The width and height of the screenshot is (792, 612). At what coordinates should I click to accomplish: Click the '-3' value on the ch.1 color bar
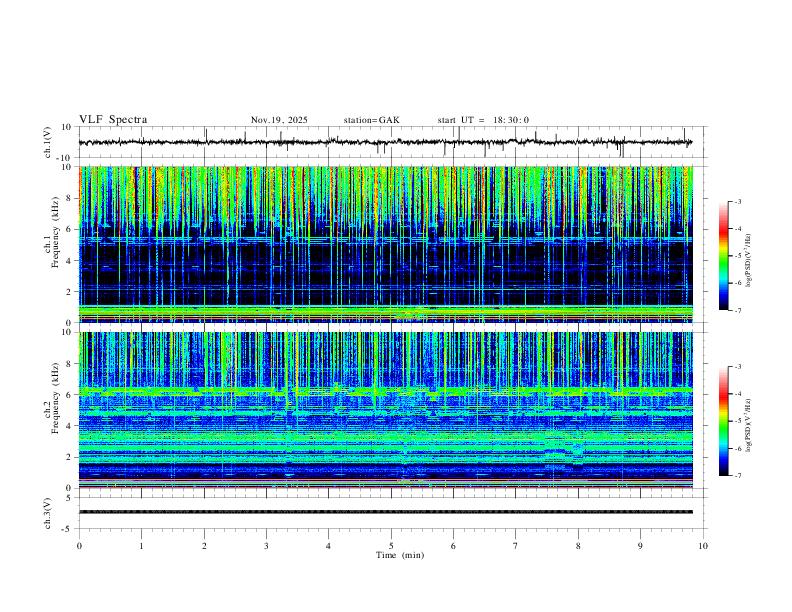(x=738, y=201)
